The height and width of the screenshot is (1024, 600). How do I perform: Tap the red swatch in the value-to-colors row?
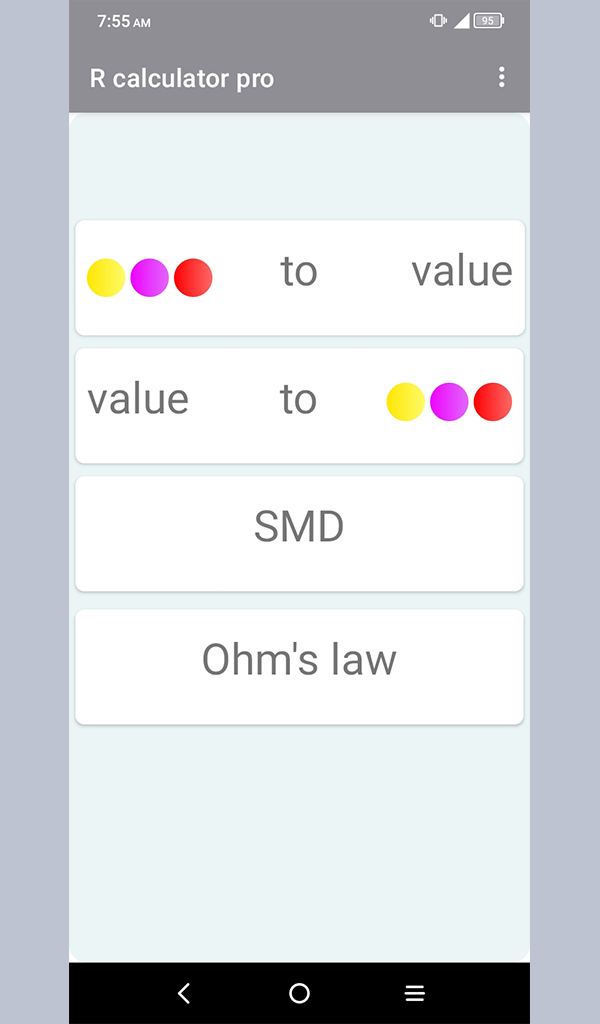(492, 402)
